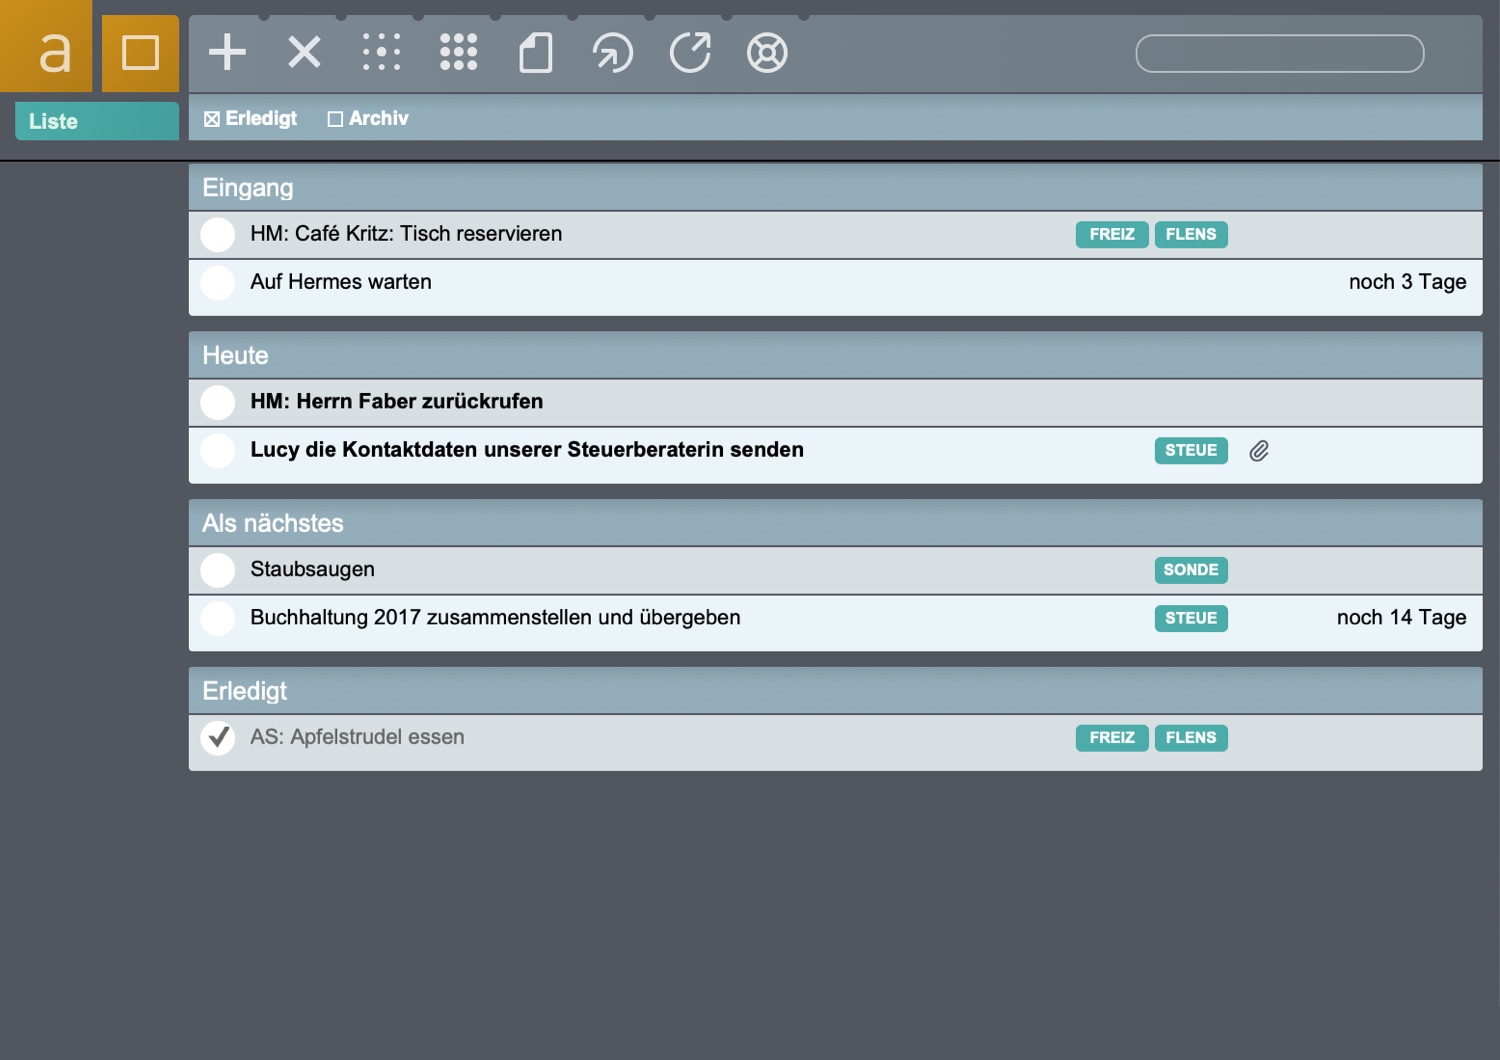Click the sparse dots grid icon

pyautogui.click(x=381, y=52)
